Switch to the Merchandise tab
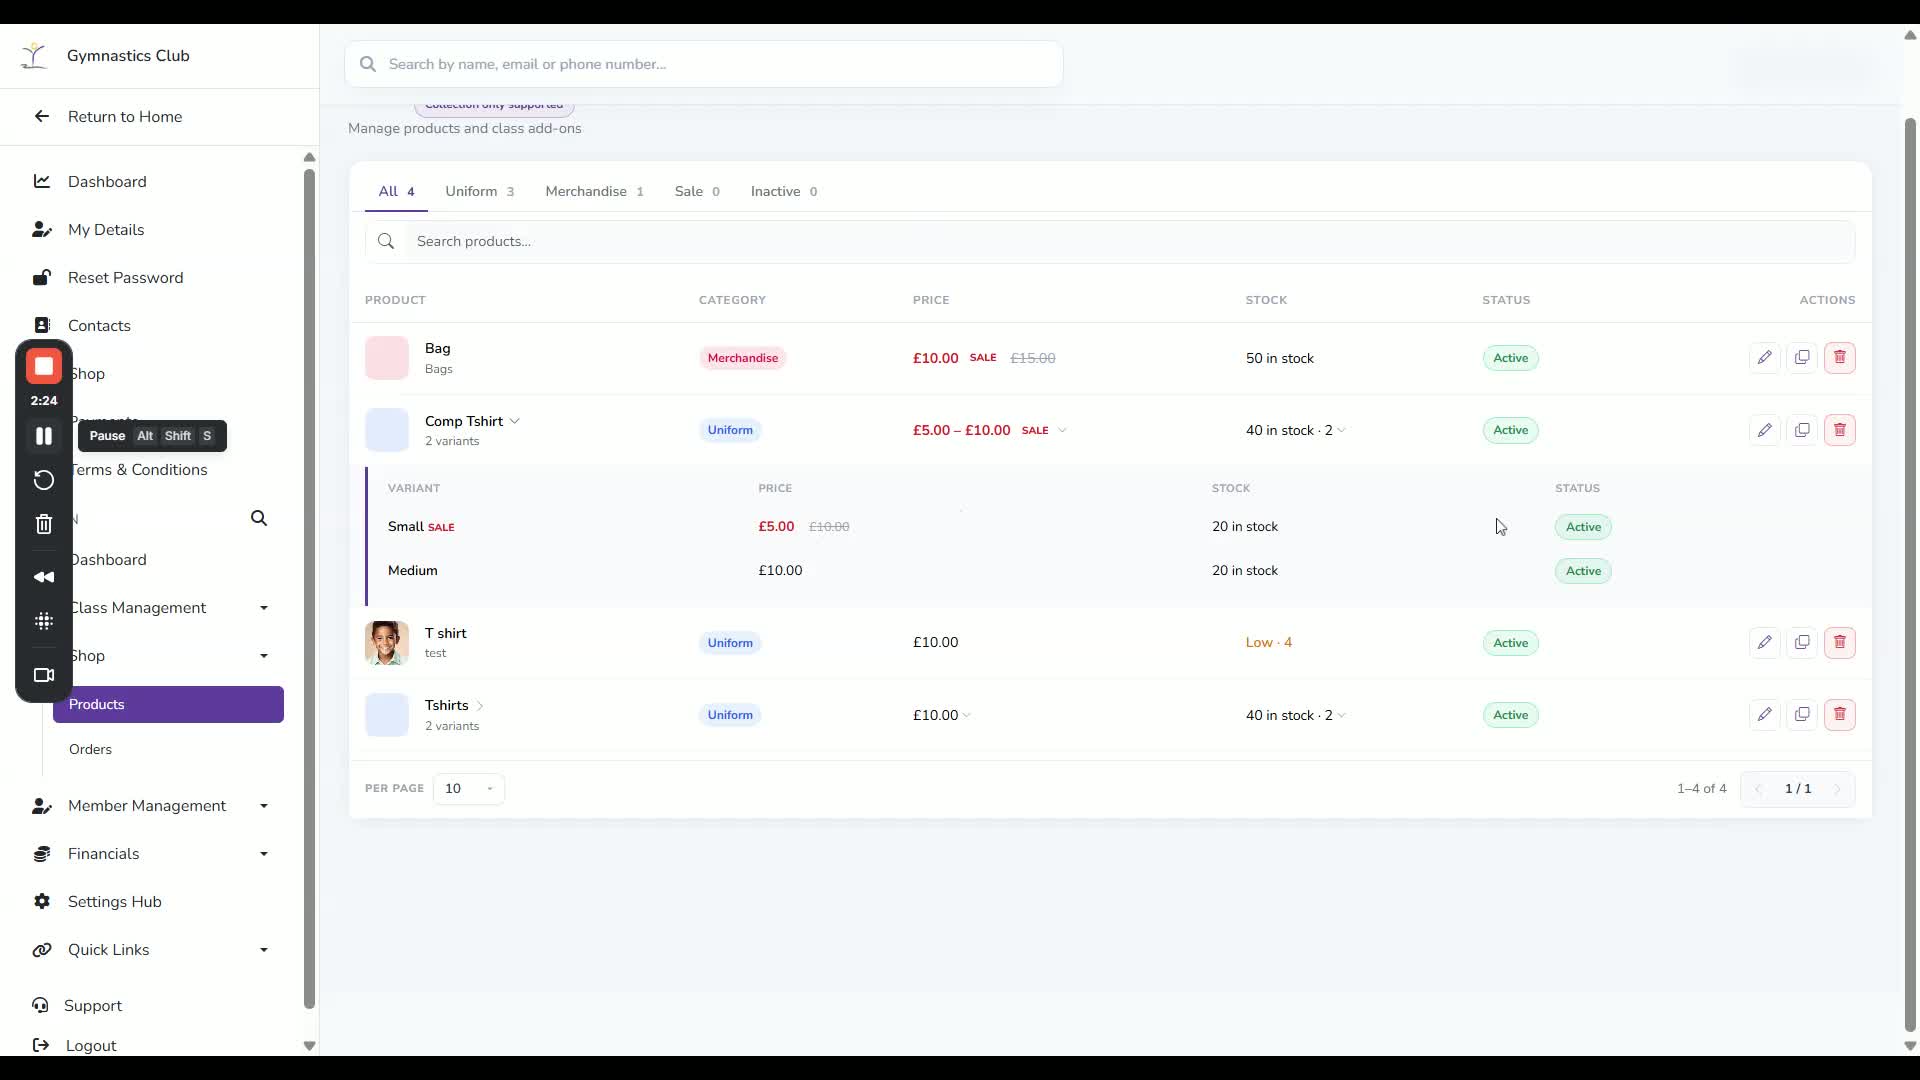 point(594,191)
